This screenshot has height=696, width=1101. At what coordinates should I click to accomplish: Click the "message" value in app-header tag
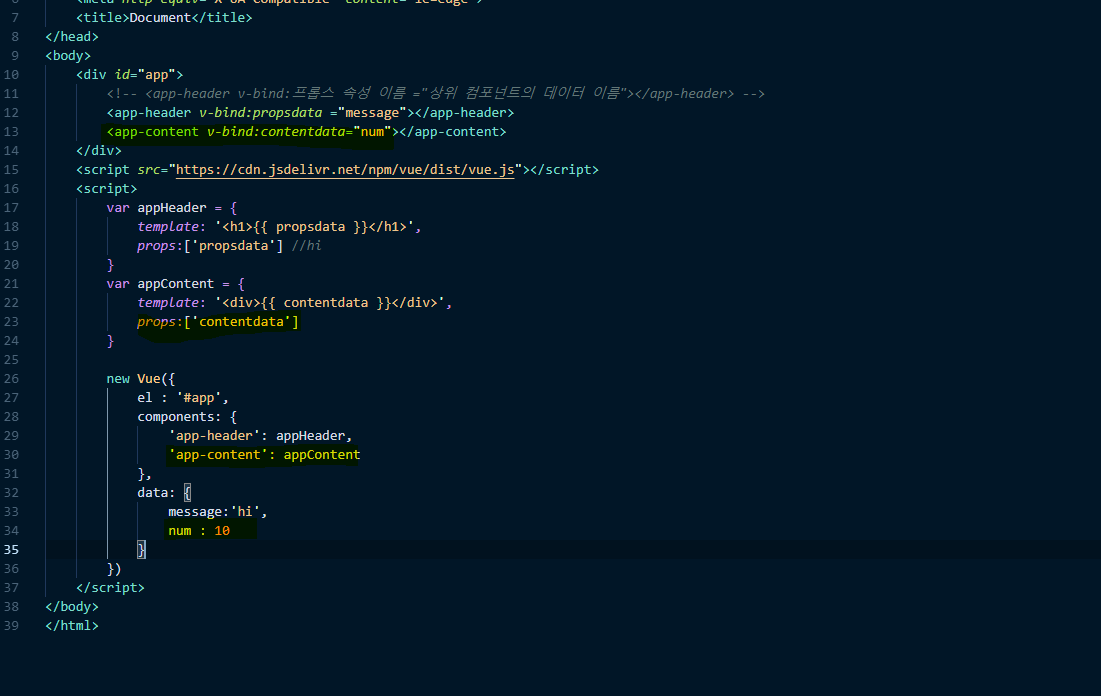click(x=372, y=112)
